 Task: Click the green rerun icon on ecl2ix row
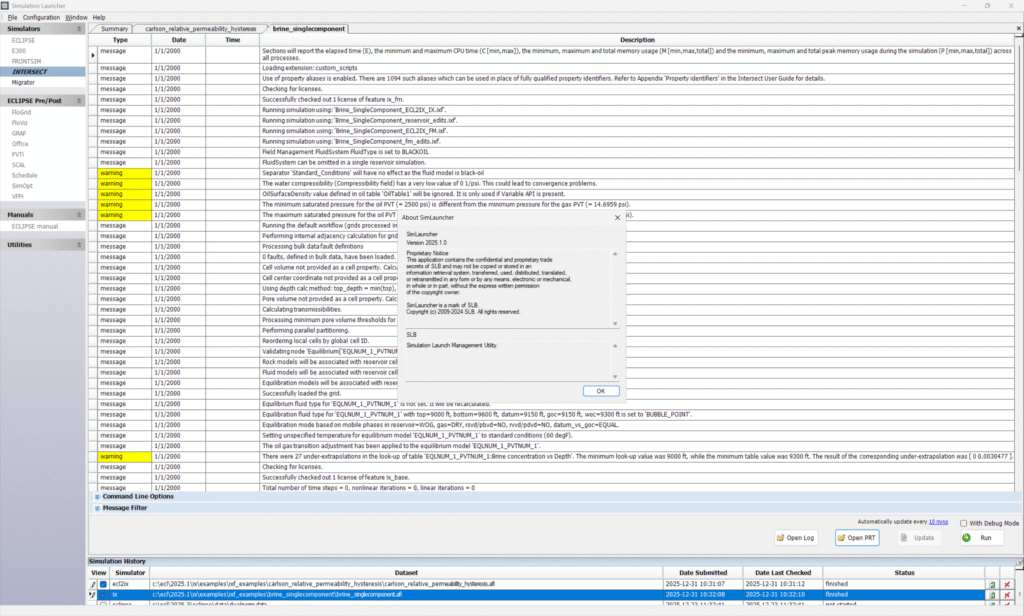(x=991, y=583)
